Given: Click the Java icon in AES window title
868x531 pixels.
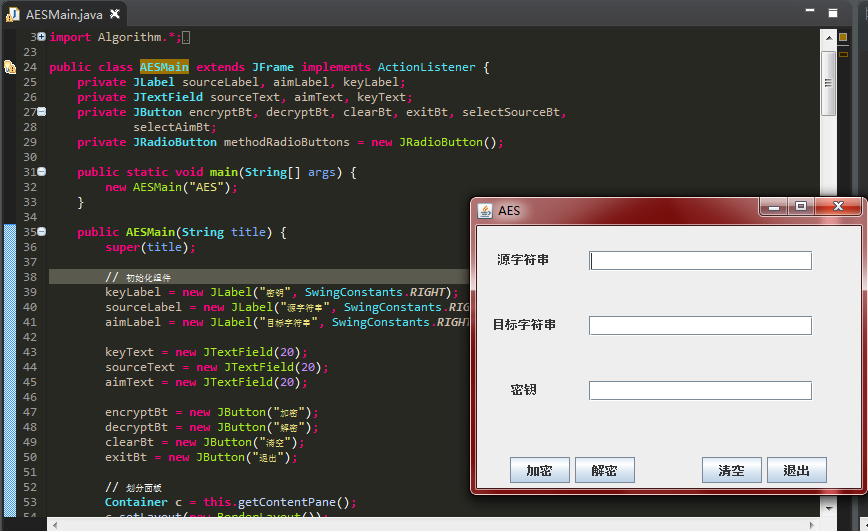Looking at the screenshot, I should click(485, 211).
